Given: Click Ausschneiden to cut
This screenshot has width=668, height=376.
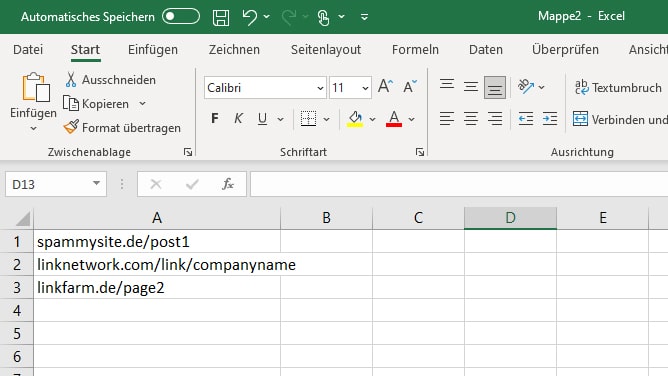Looking at the screenshot, I should tap(110, 80).
